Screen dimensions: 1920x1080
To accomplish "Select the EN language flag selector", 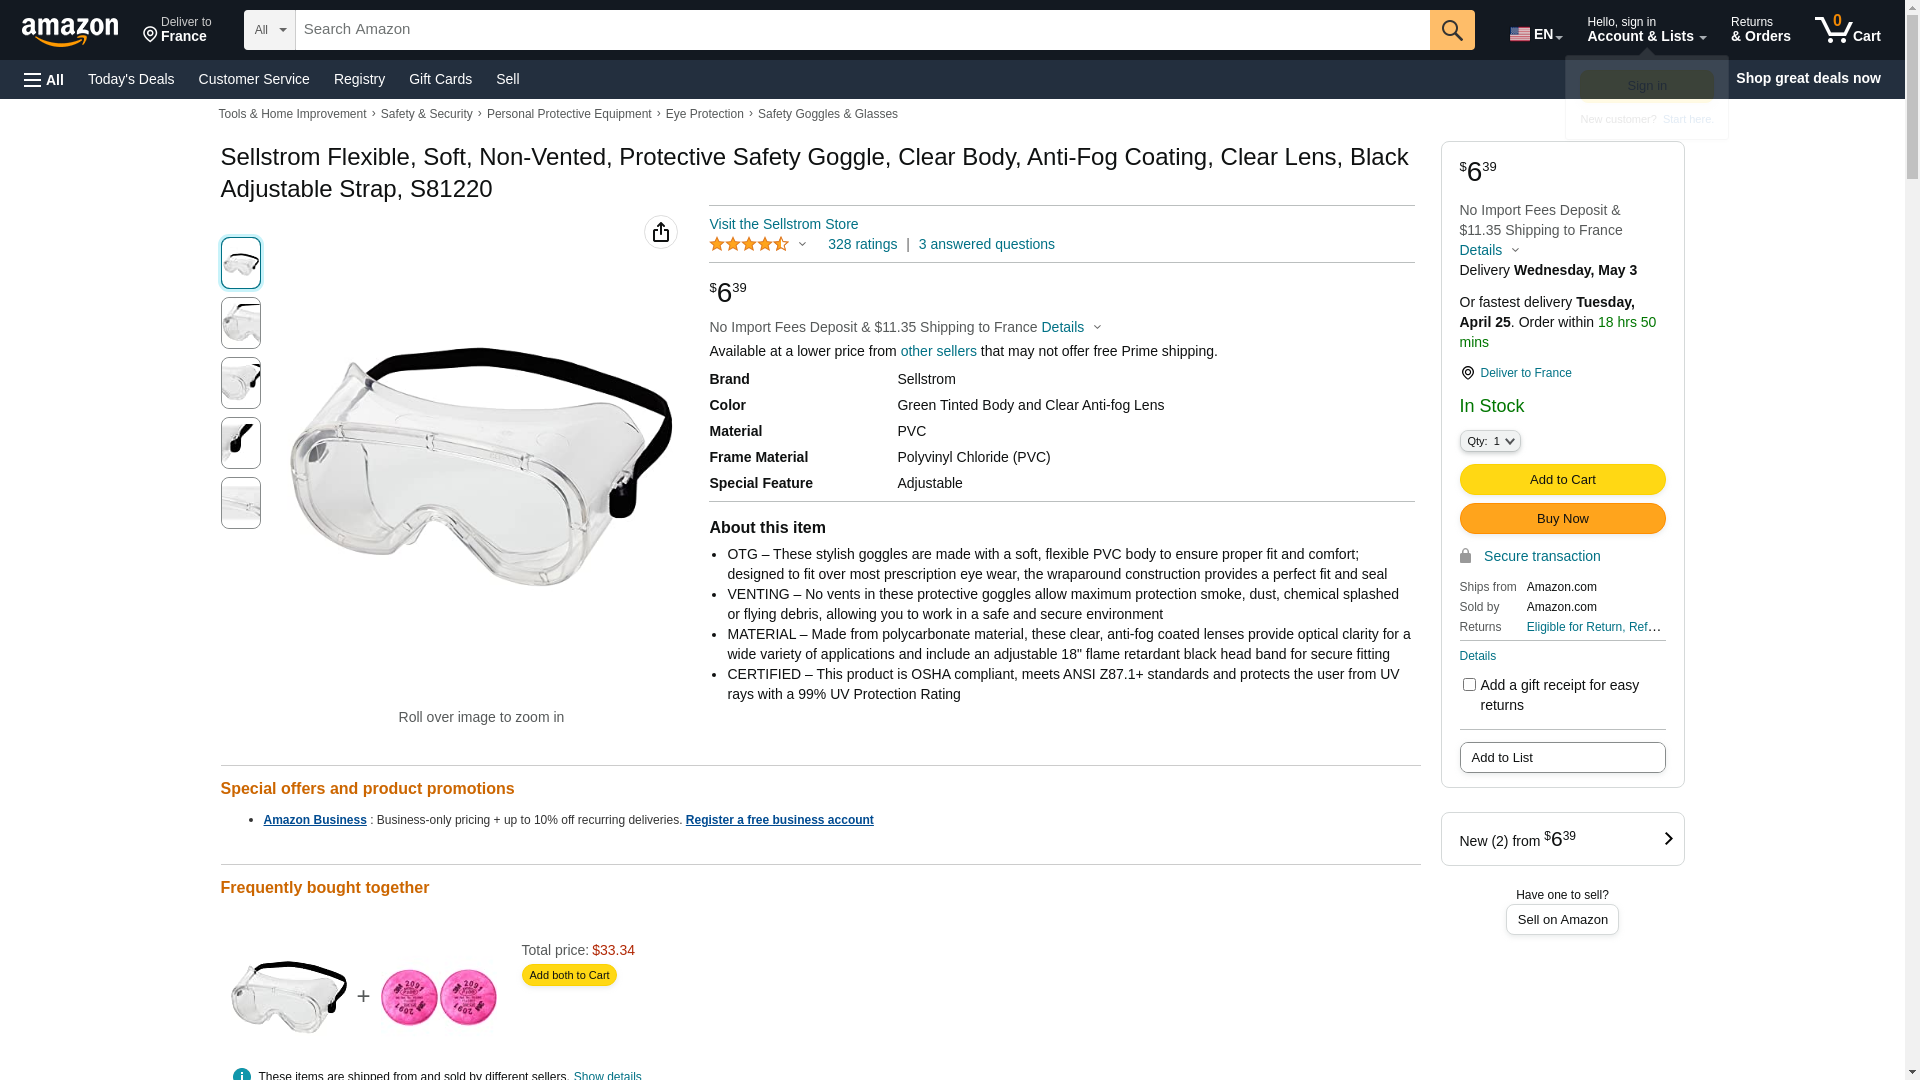I will (x=1536, y=34).
